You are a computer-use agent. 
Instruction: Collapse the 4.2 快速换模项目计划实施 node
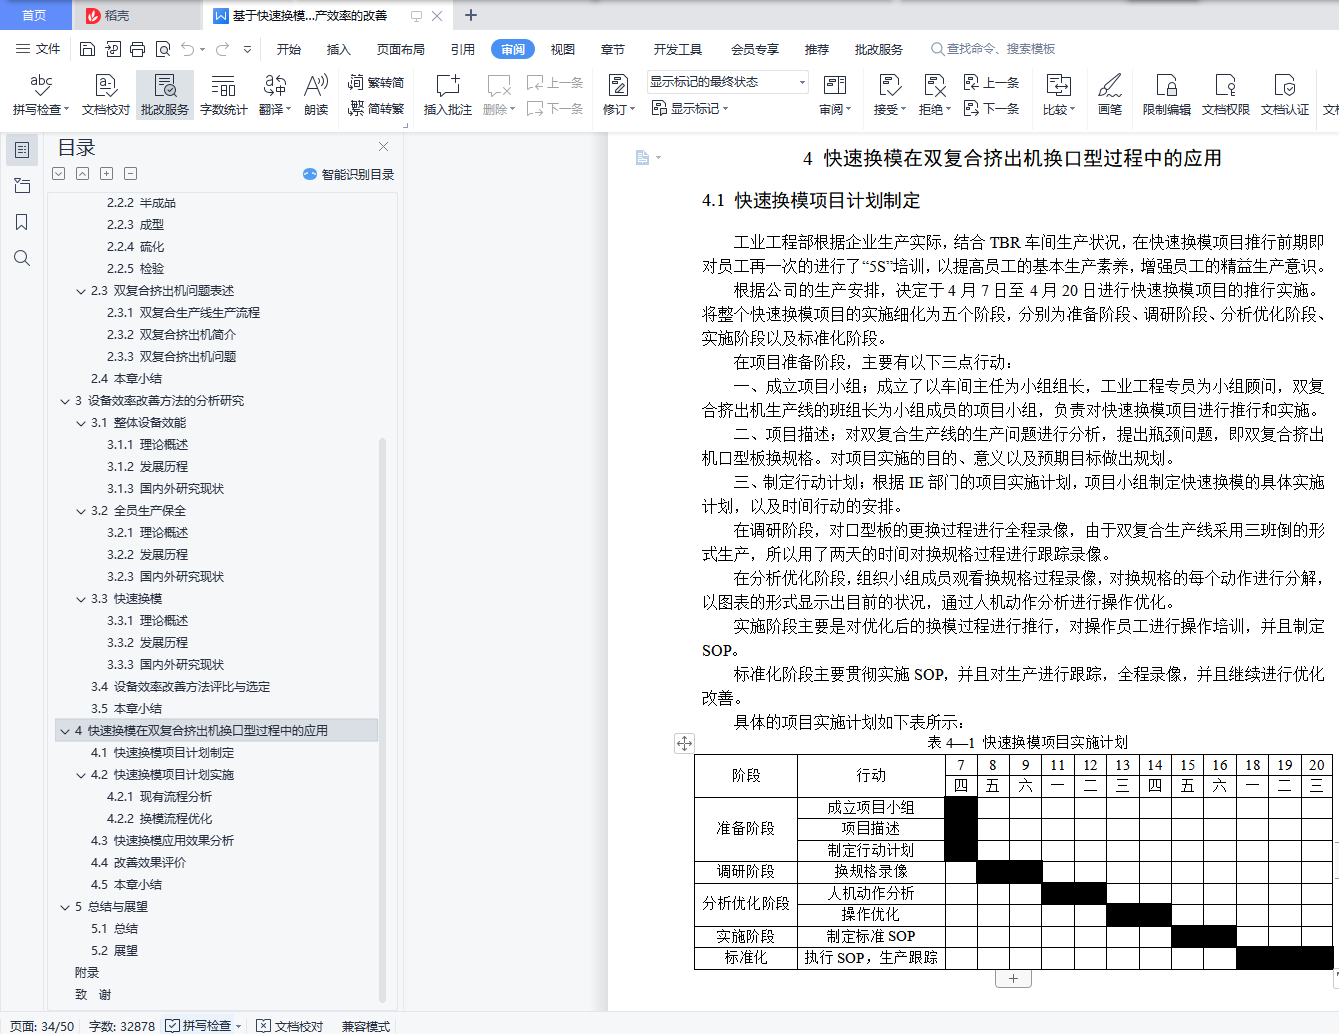coord(81,775)
